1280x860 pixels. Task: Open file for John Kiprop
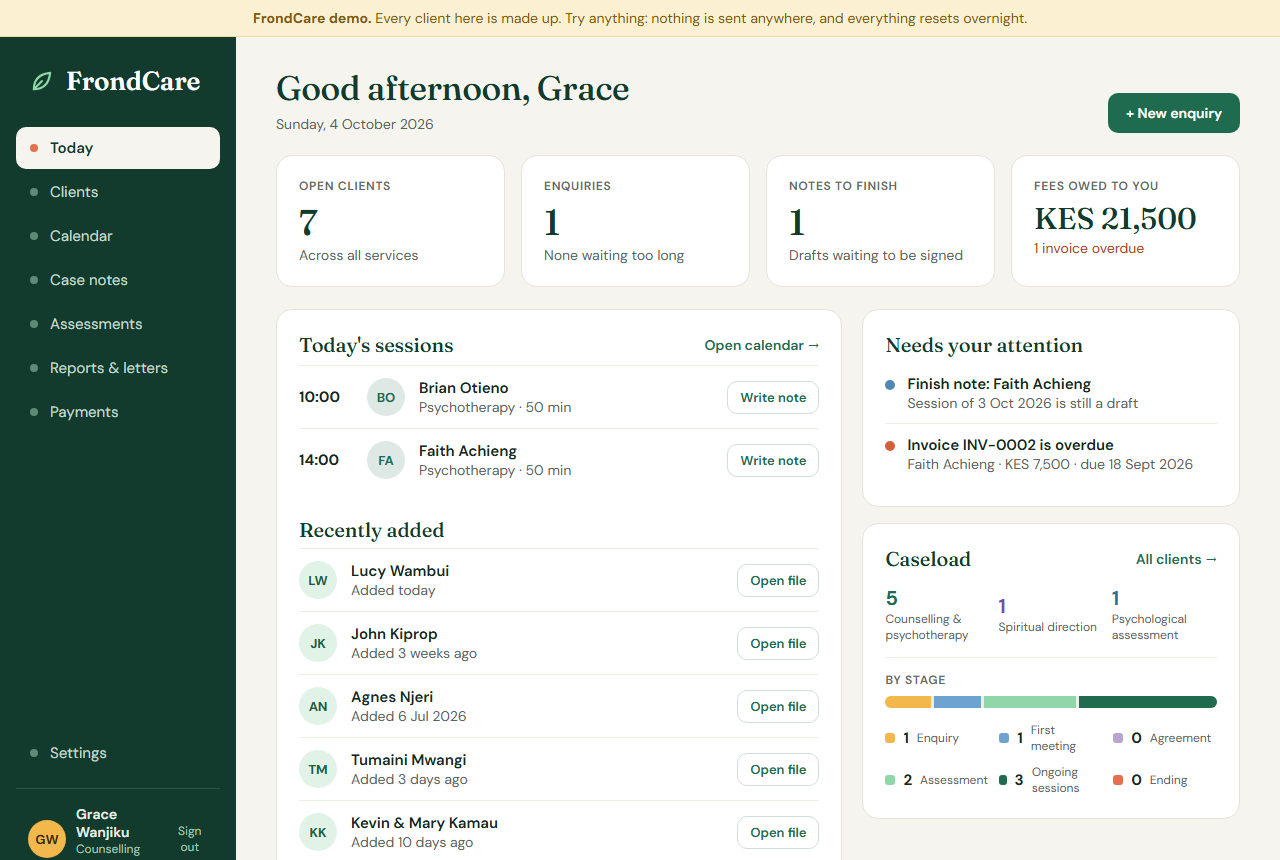(x=778, y=643)
